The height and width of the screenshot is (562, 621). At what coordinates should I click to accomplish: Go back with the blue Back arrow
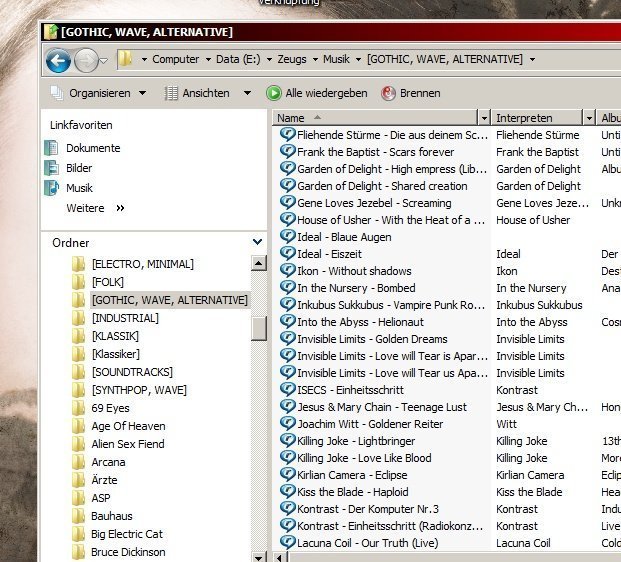pos(58,61)
